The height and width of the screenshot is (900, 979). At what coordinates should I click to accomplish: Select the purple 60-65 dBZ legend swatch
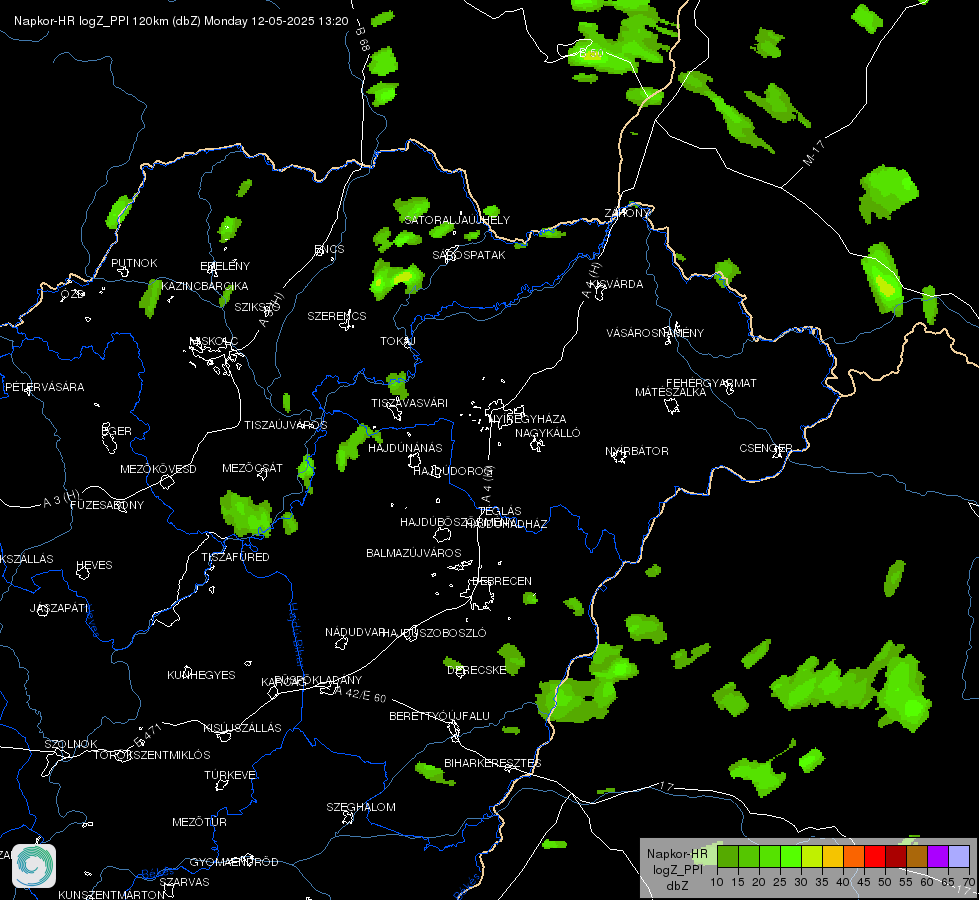(x=938, y=856)
